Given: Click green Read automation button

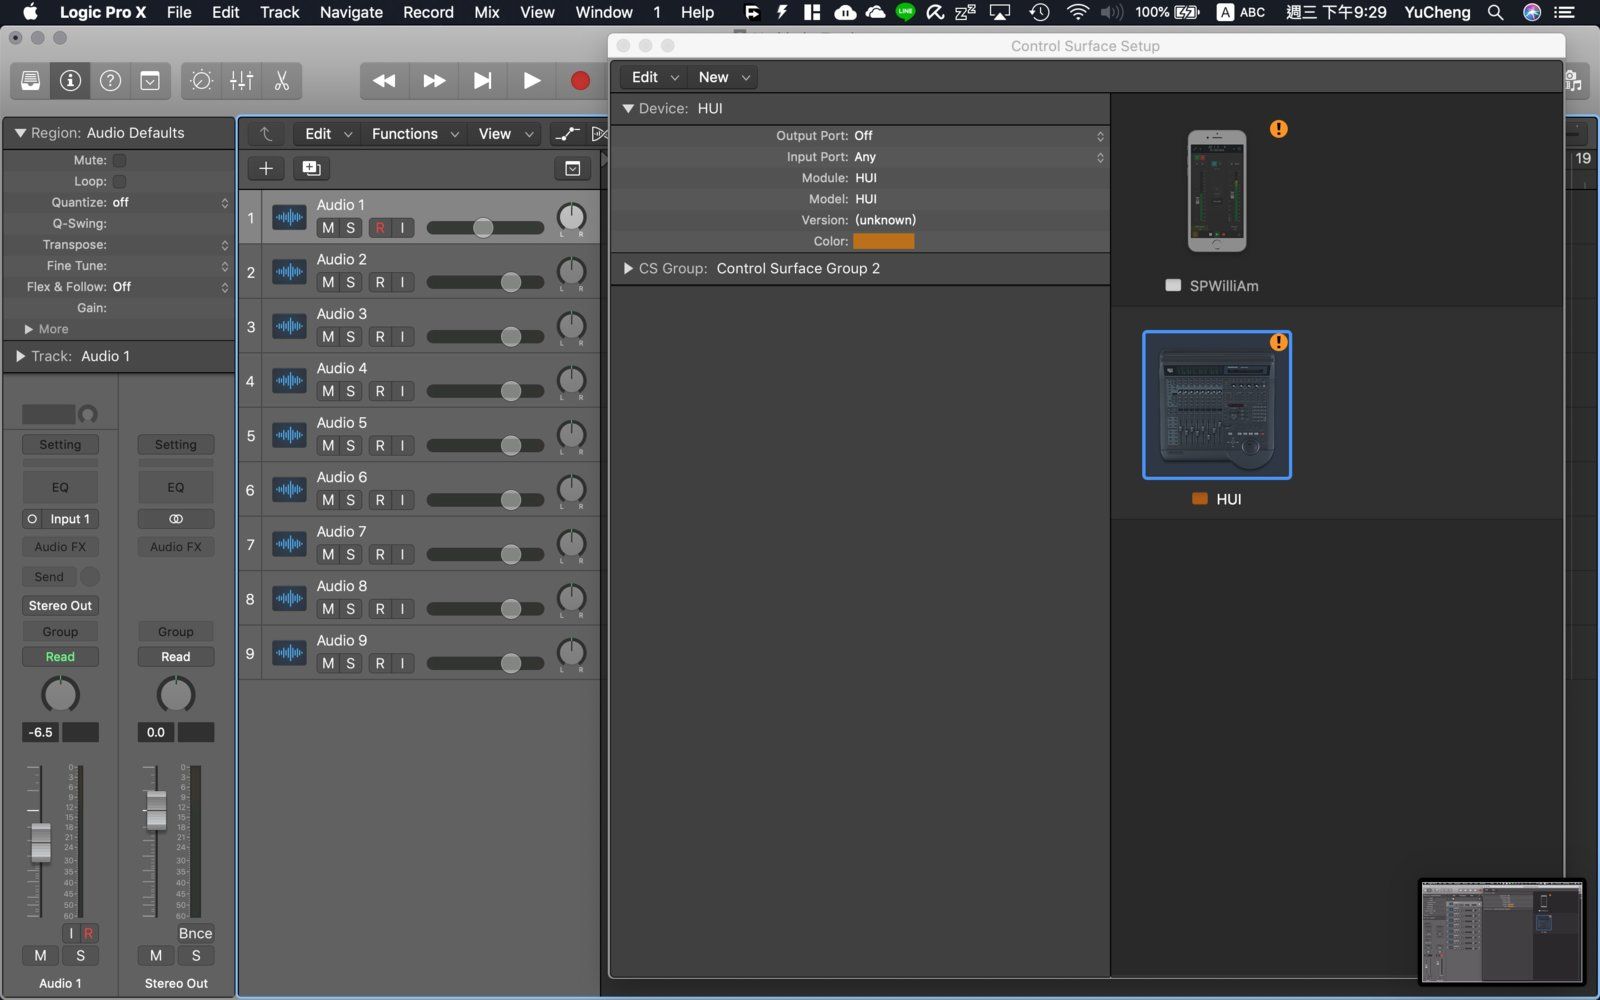Looking at the screenshot, I should click(60, 656).
